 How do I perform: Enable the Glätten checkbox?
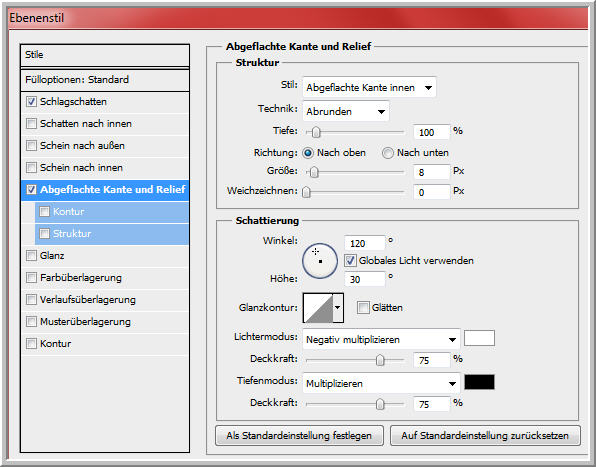click(363, 307)
